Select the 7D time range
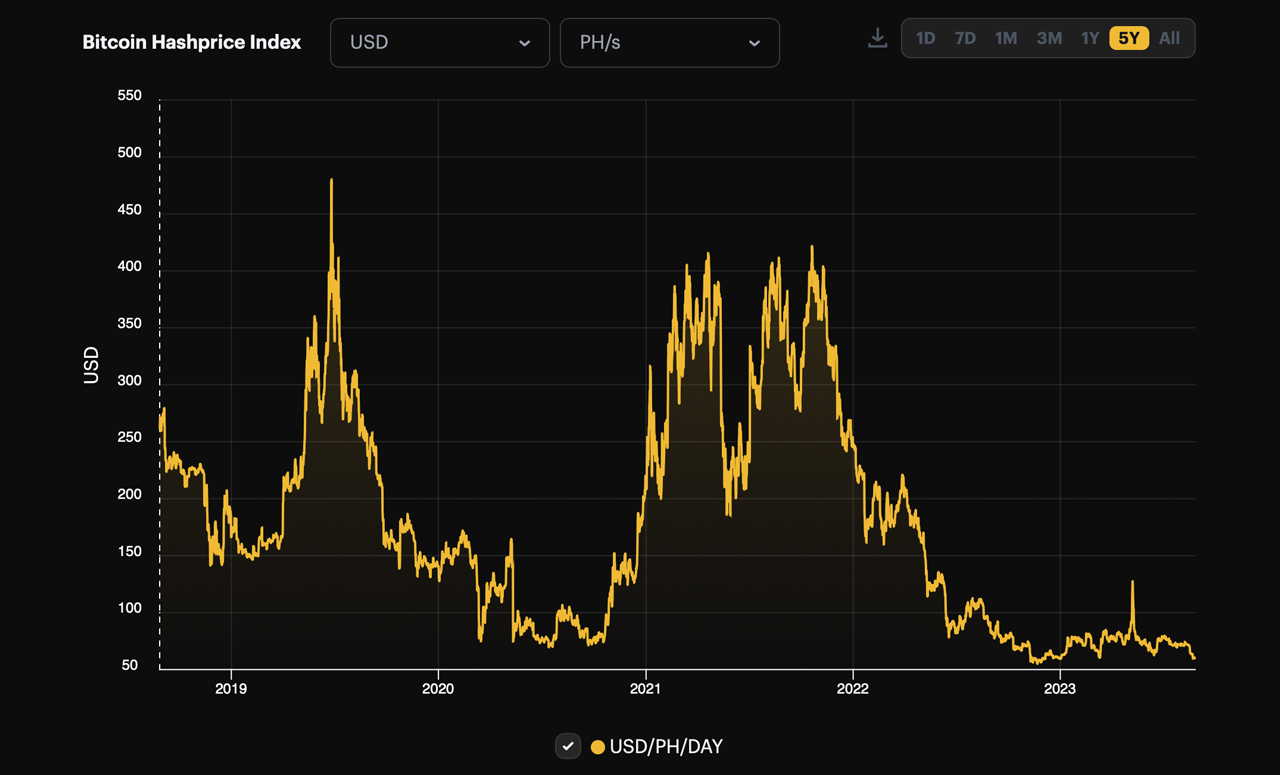1280x775 pixels. [965, 38]
